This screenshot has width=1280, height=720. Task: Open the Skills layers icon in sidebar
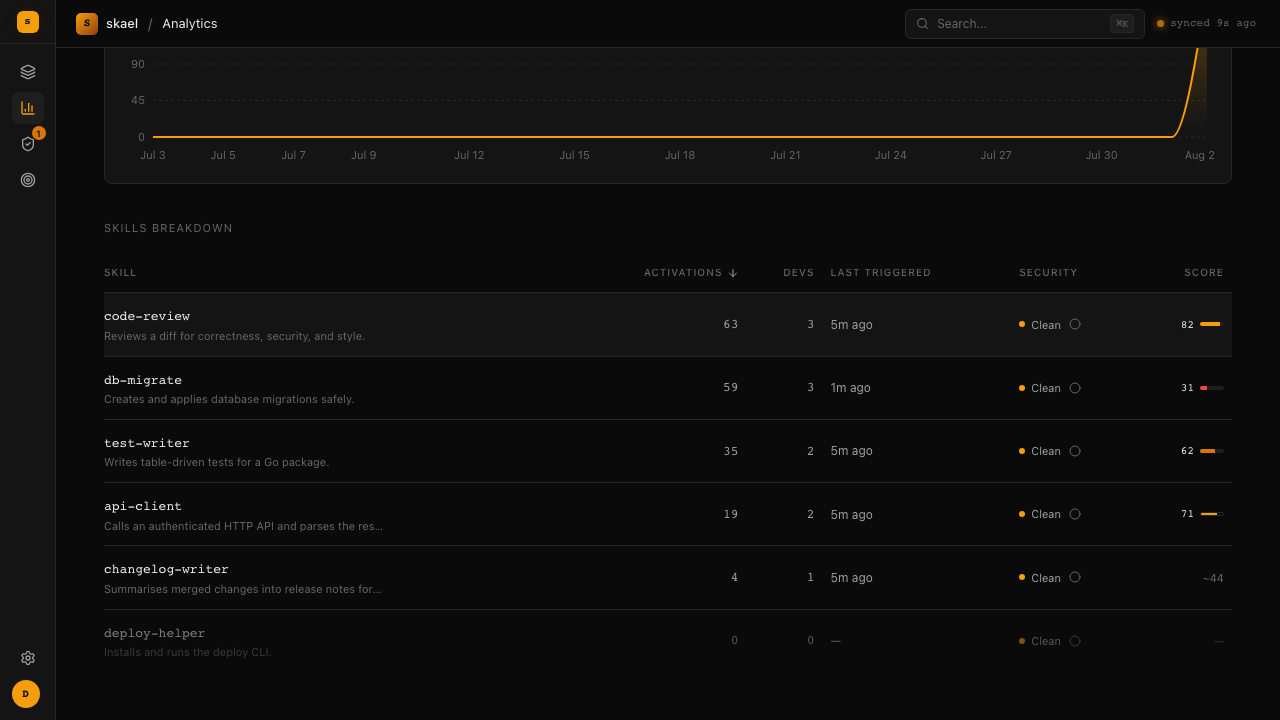[28, 72]
